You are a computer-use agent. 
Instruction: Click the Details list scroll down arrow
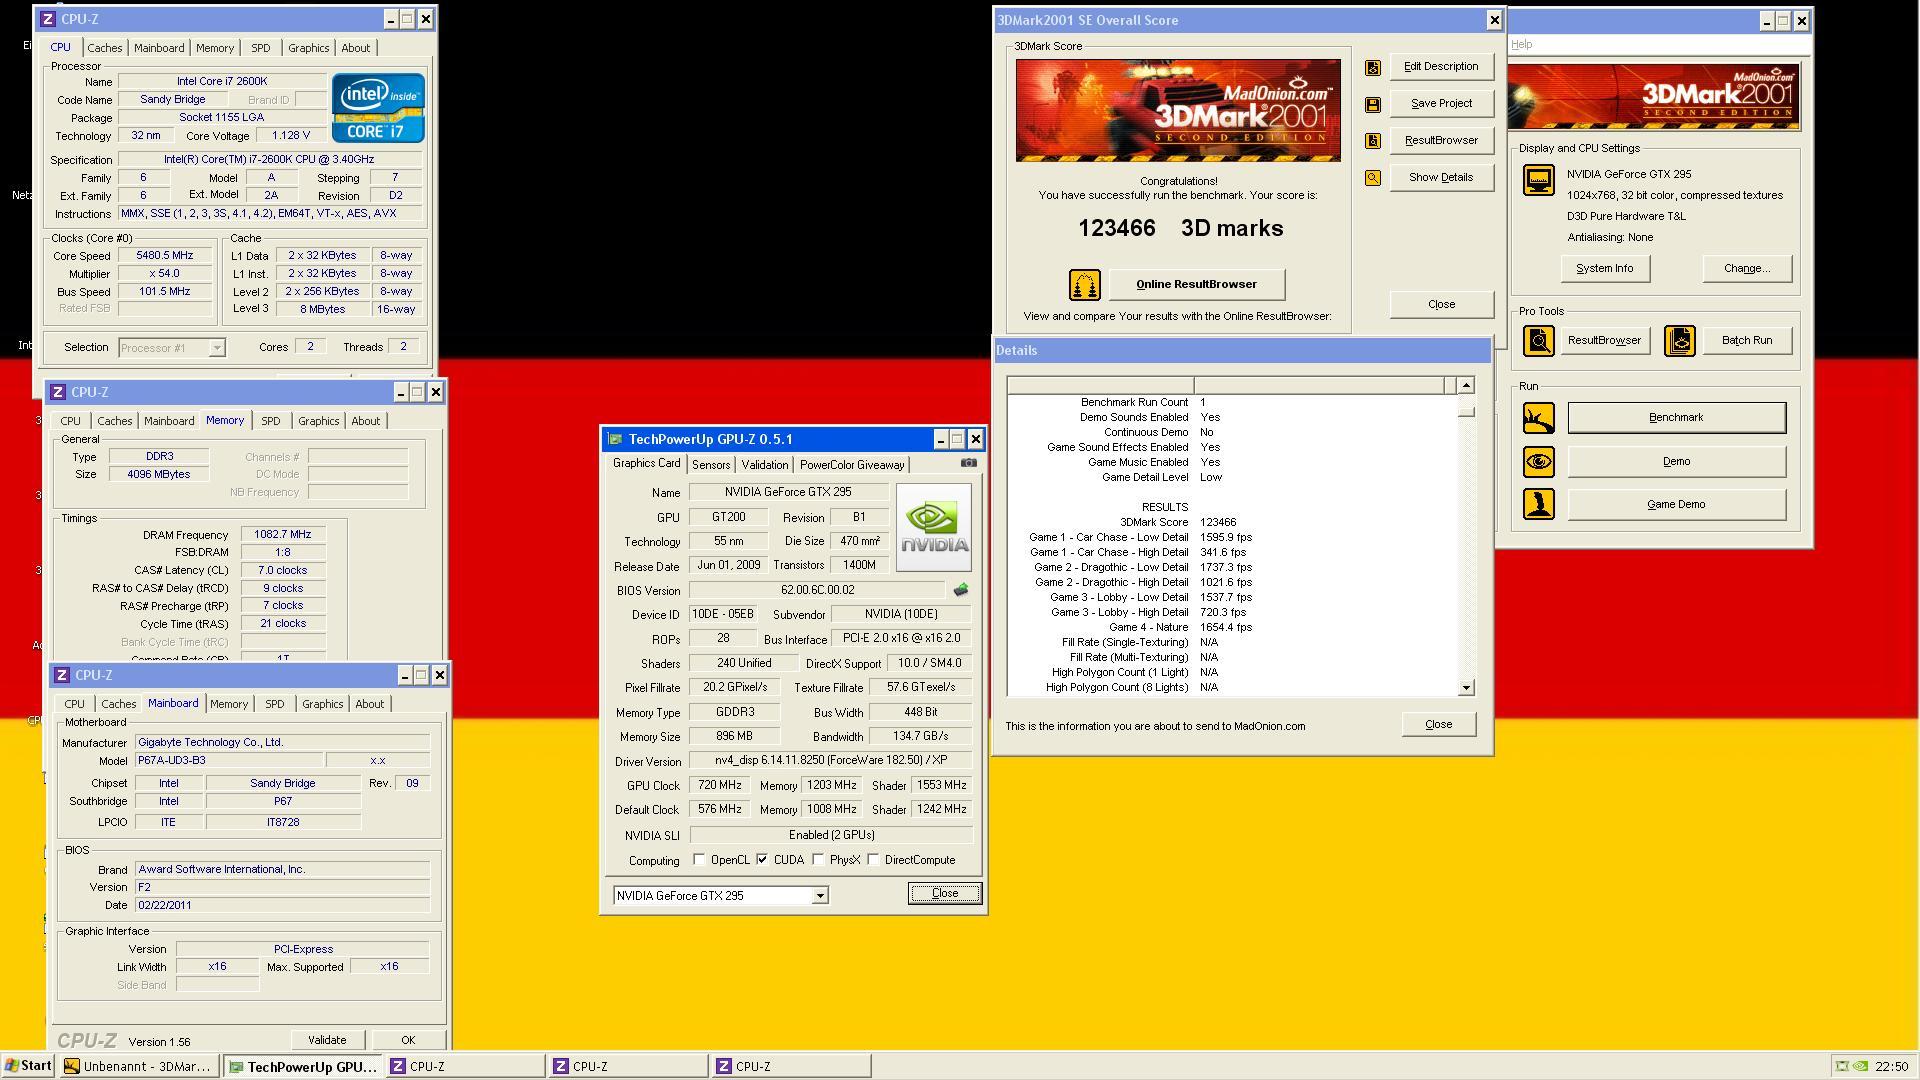(x=1466, y=688)
